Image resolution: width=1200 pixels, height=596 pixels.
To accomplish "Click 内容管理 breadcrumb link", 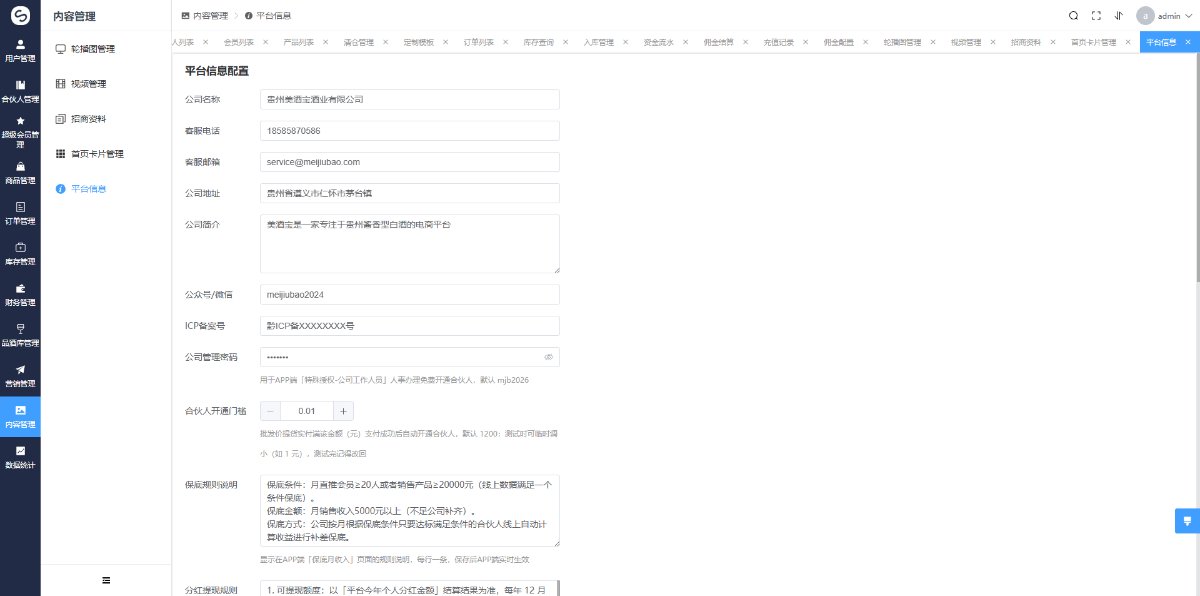I will (203, 16).
